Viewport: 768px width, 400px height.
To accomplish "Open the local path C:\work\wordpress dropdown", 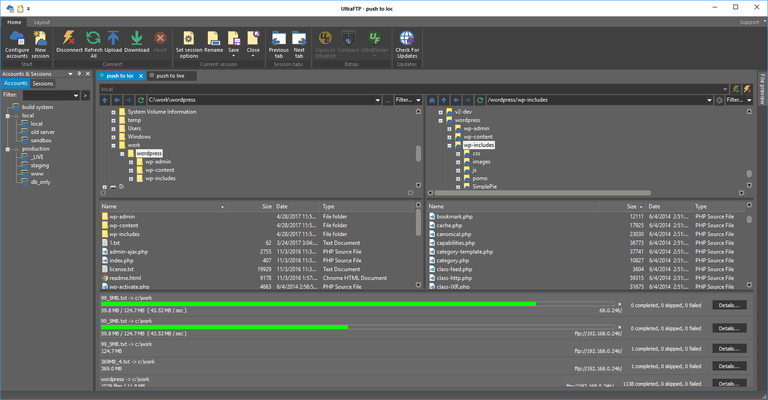I will (378, 100).
